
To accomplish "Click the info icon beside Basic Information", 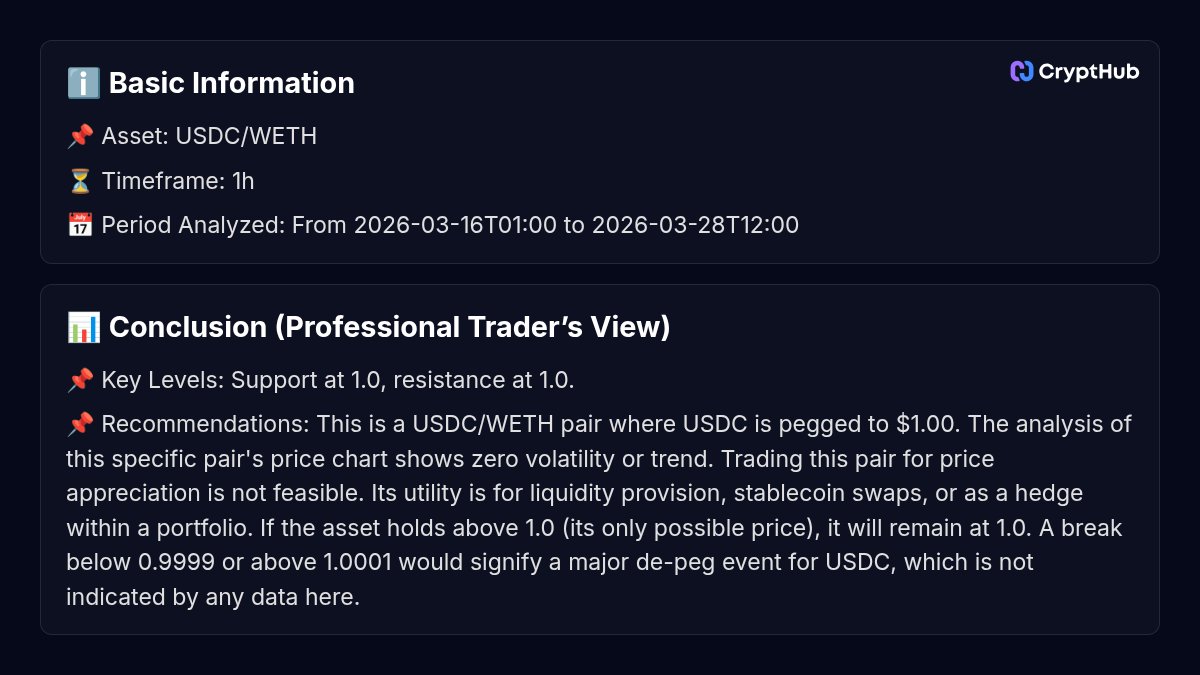I will (83, 83).
